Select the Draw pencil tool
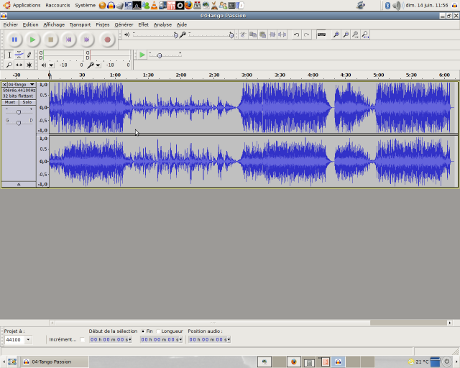The height and width of the screenshot is (368, 460). pyautogui.click(x=29, y=55)
